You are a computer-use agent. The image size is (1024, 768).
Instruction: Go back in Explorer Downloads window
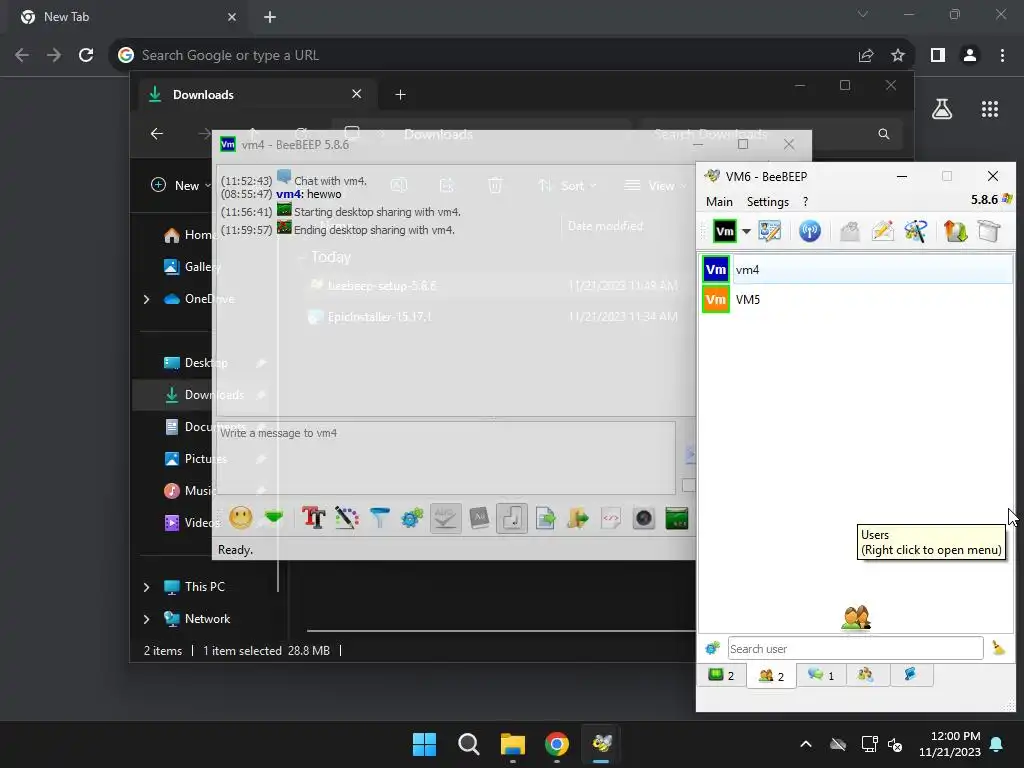[x=157, y=134]
